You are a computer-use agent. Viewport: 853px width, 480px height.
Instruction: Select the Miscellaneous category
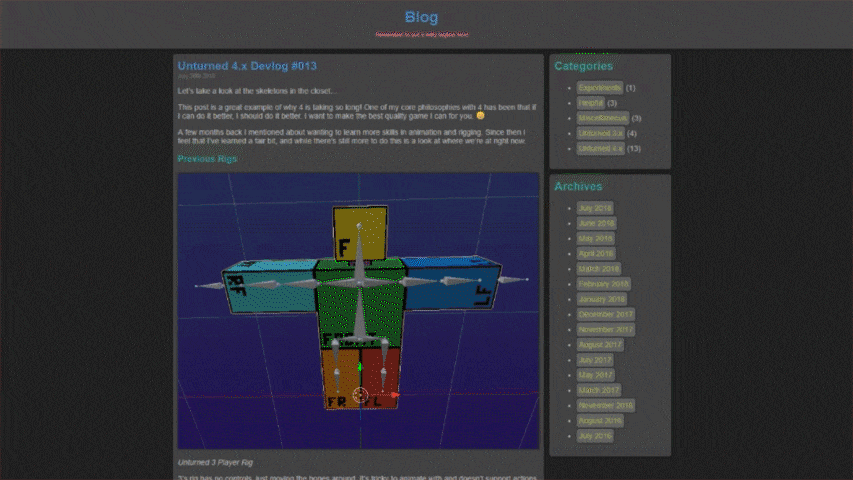point(603,118)
